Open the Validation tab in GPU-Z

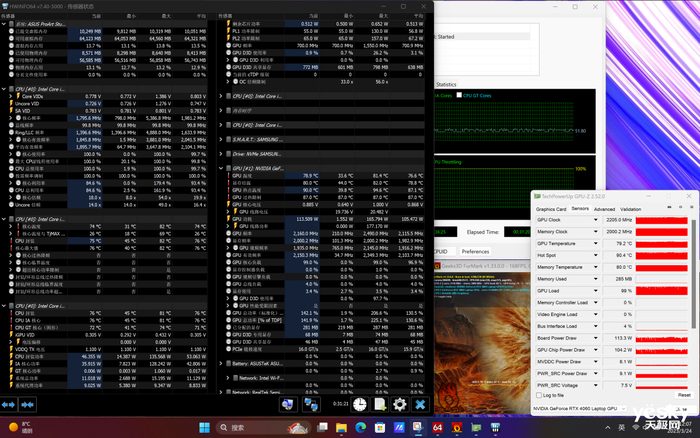(x=630, y=209)
